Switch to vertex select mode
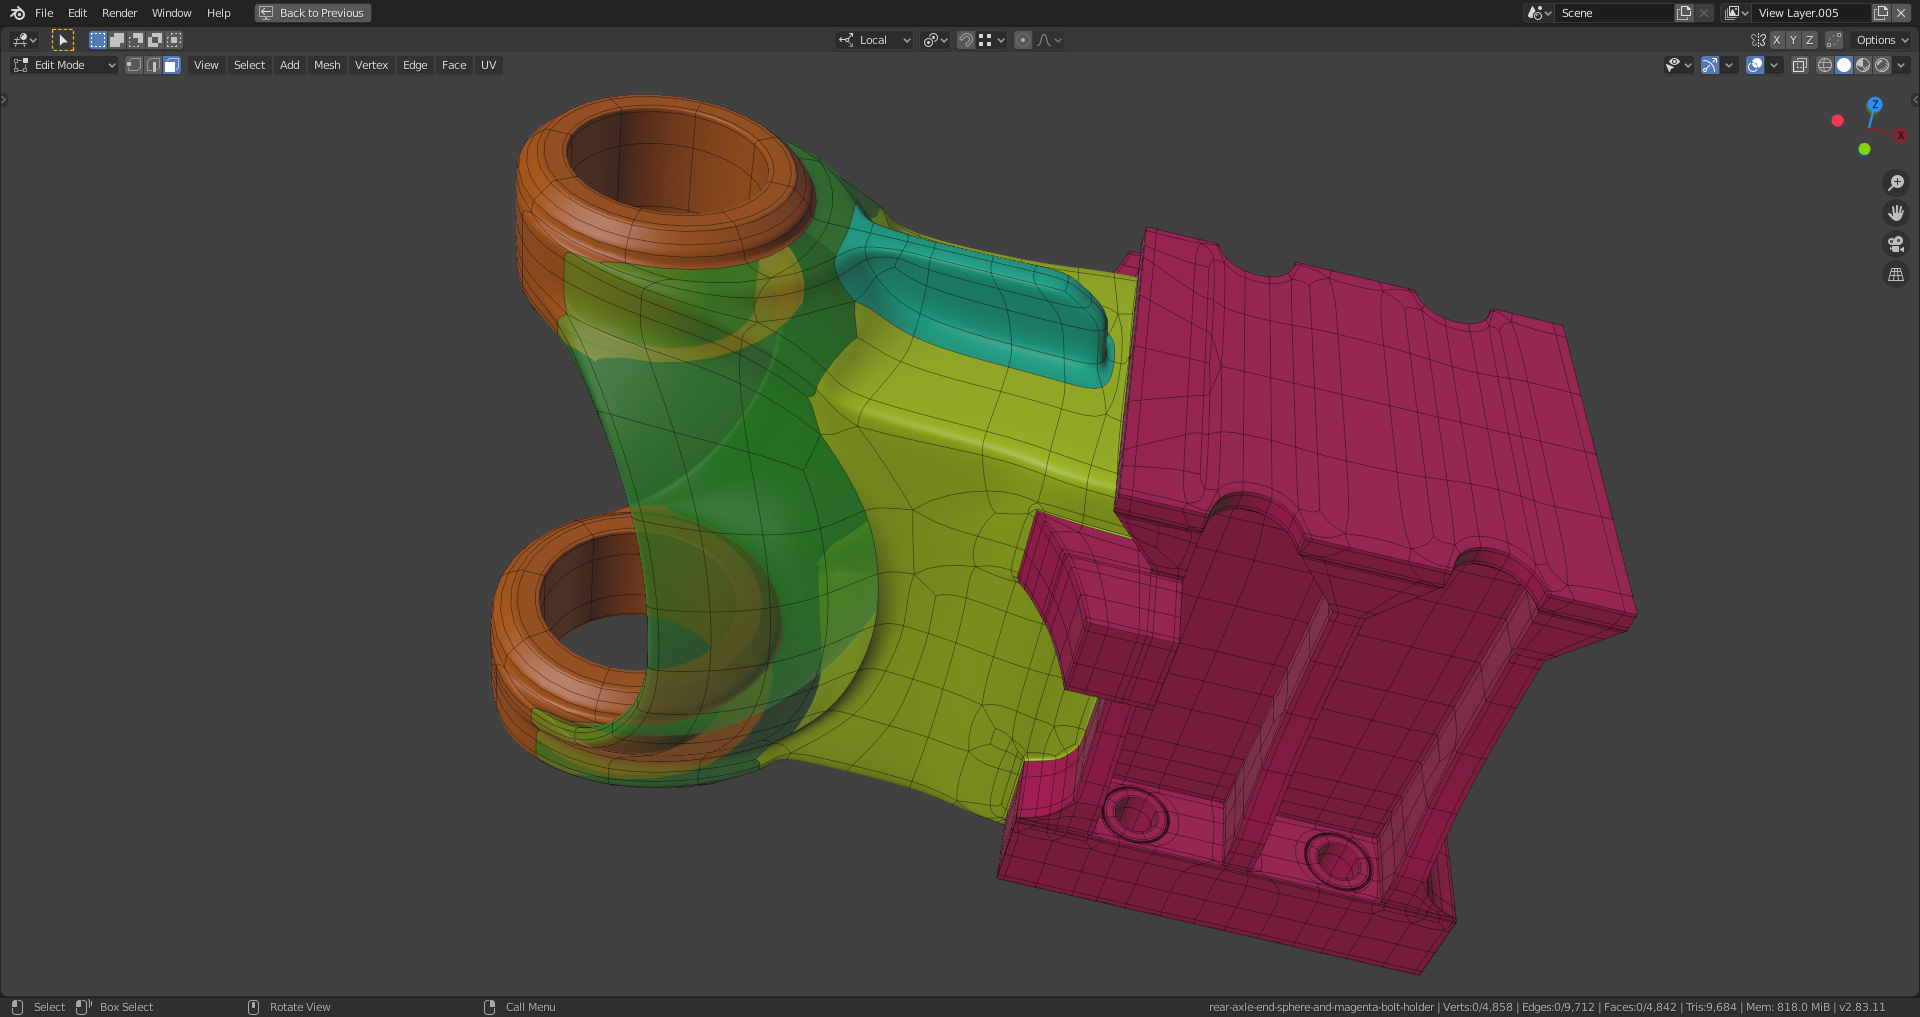The image size is (1920, 1017). tap(134, 65)
